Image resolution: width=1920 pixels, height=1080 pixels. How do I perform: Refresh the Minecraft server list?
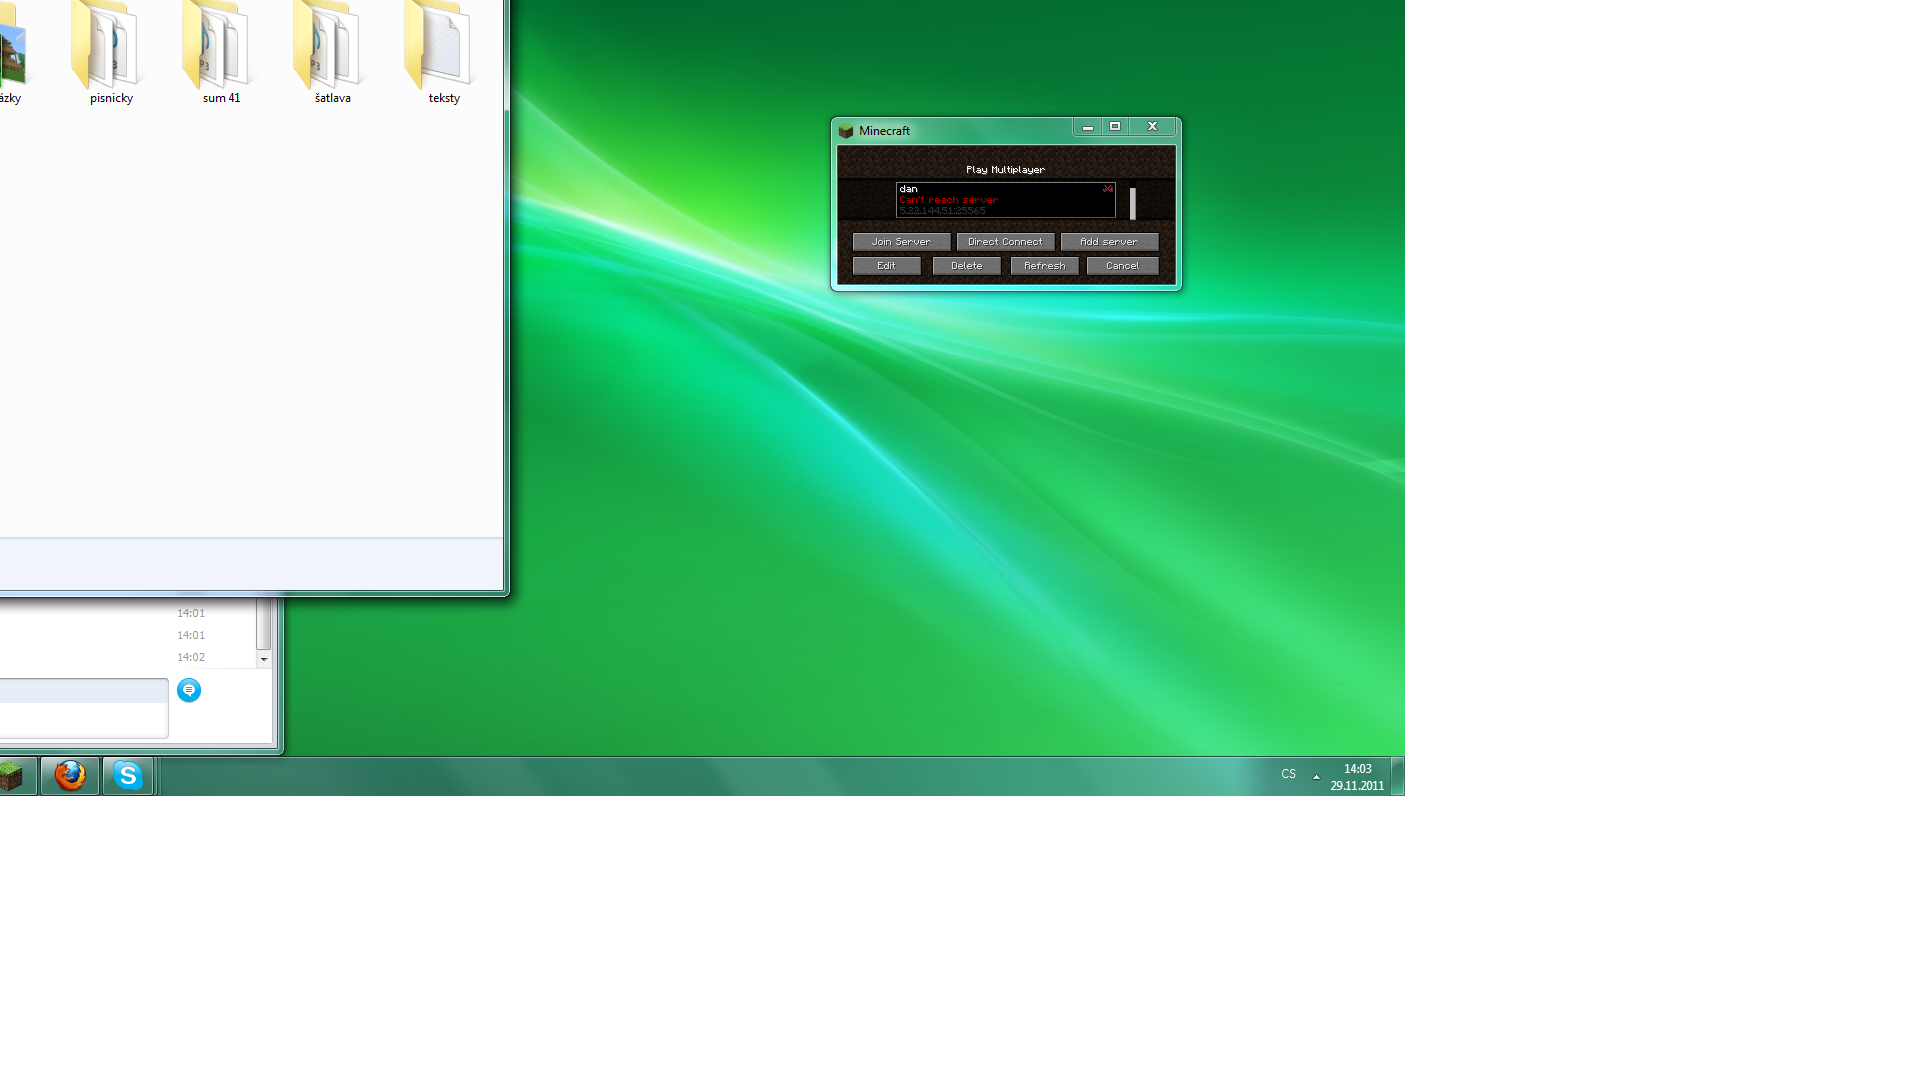[x=1044, y=266]
